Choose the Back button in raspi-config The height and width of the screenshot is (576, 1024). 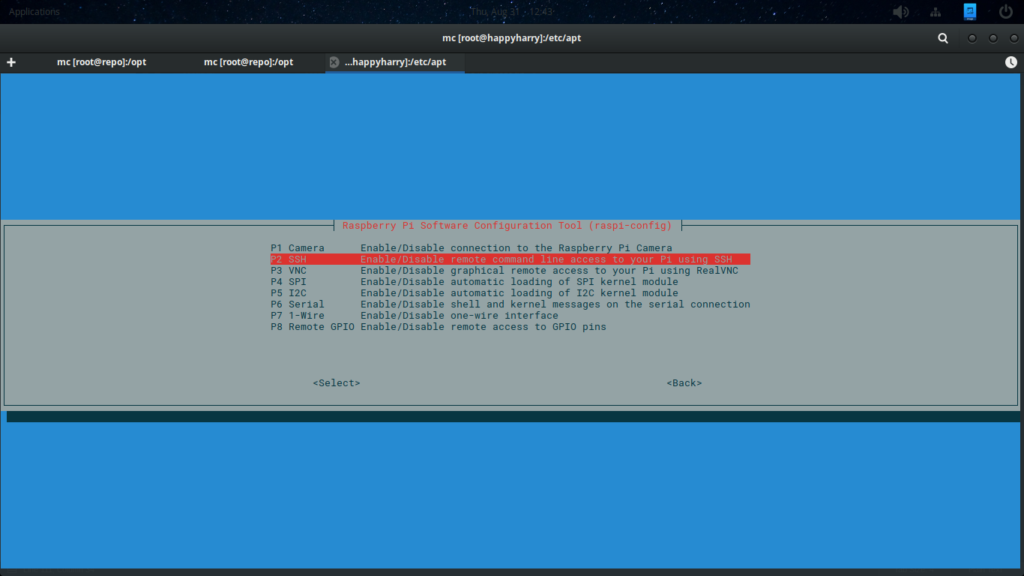(684, 383)
